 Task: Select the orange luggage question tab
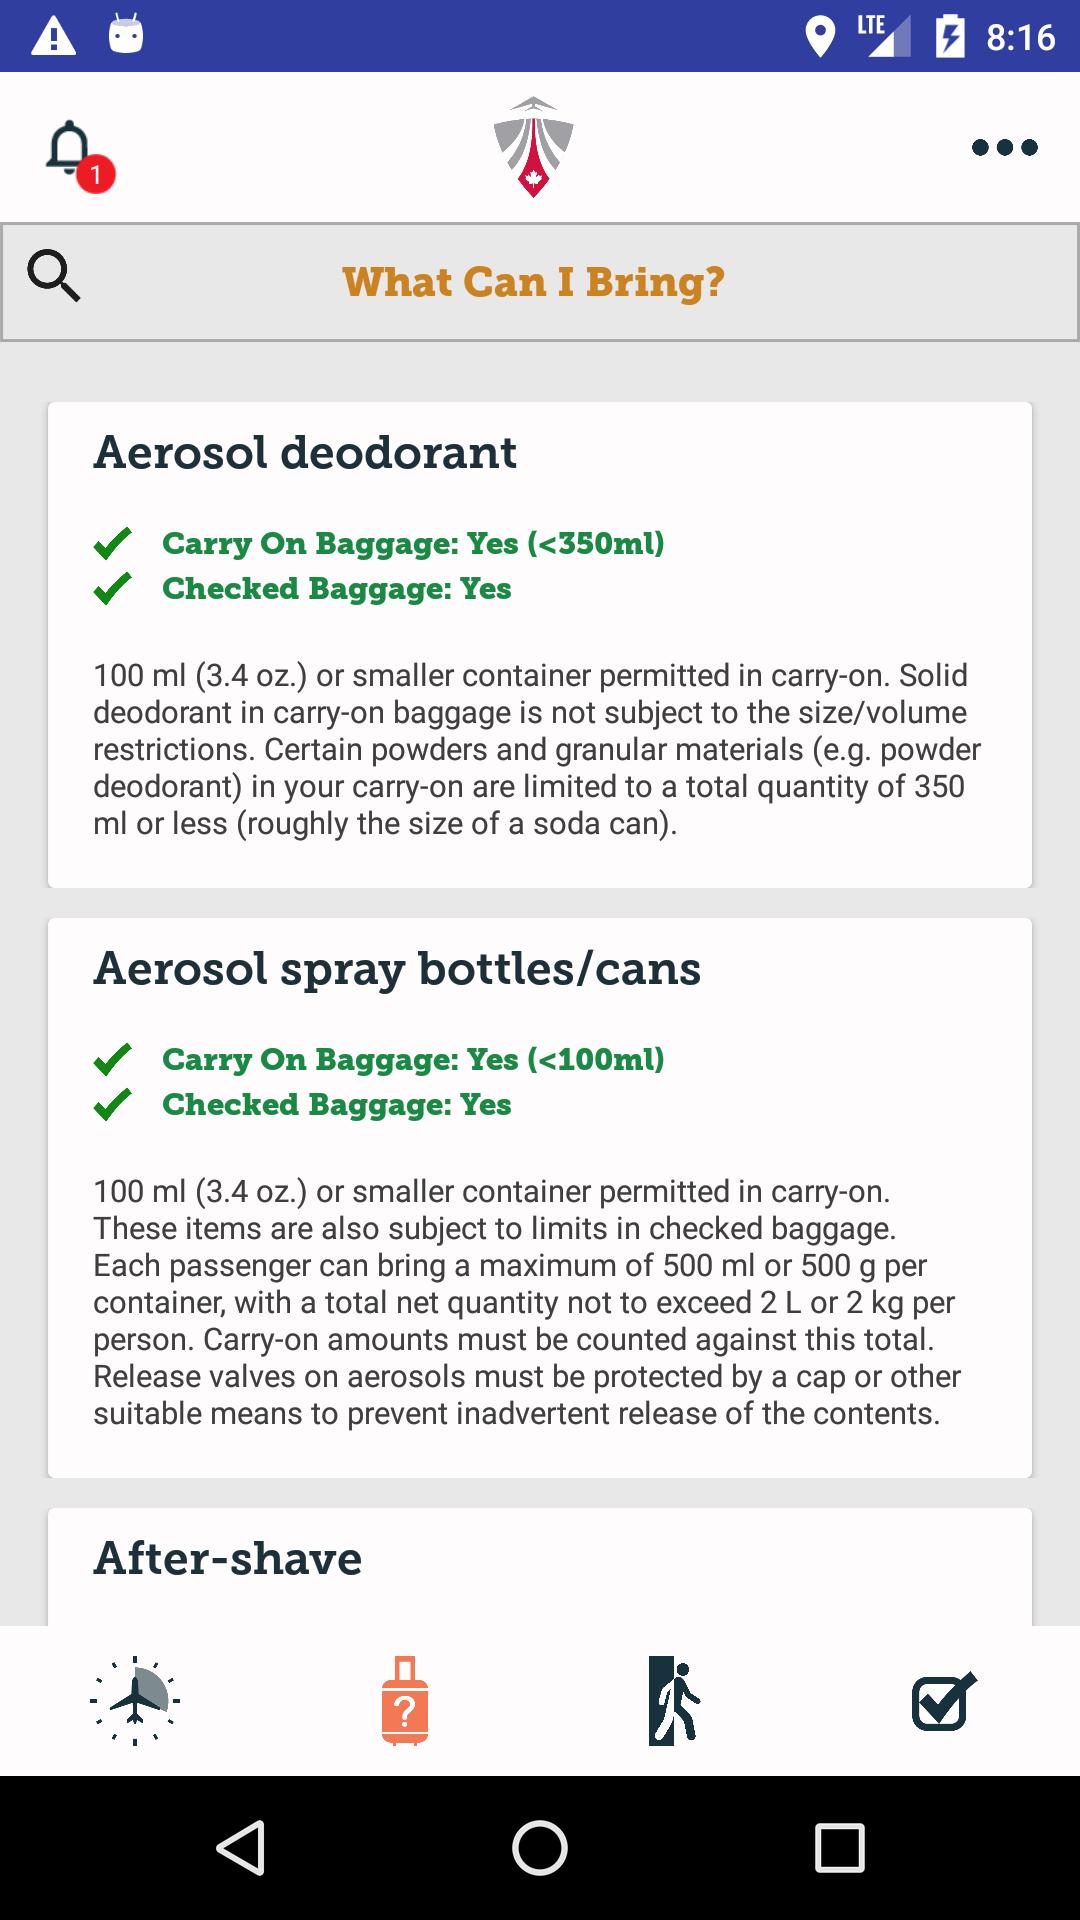(405, 1700)
